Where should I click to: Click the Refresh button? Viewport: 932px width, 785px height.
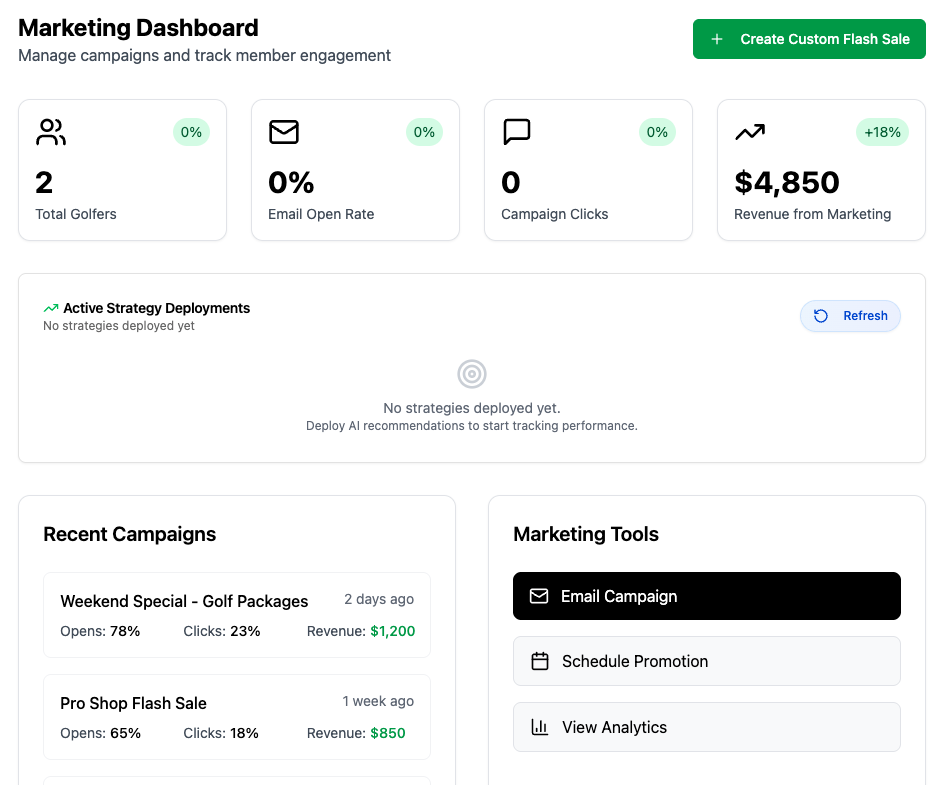pyautogui.click(x=850, y=315)
